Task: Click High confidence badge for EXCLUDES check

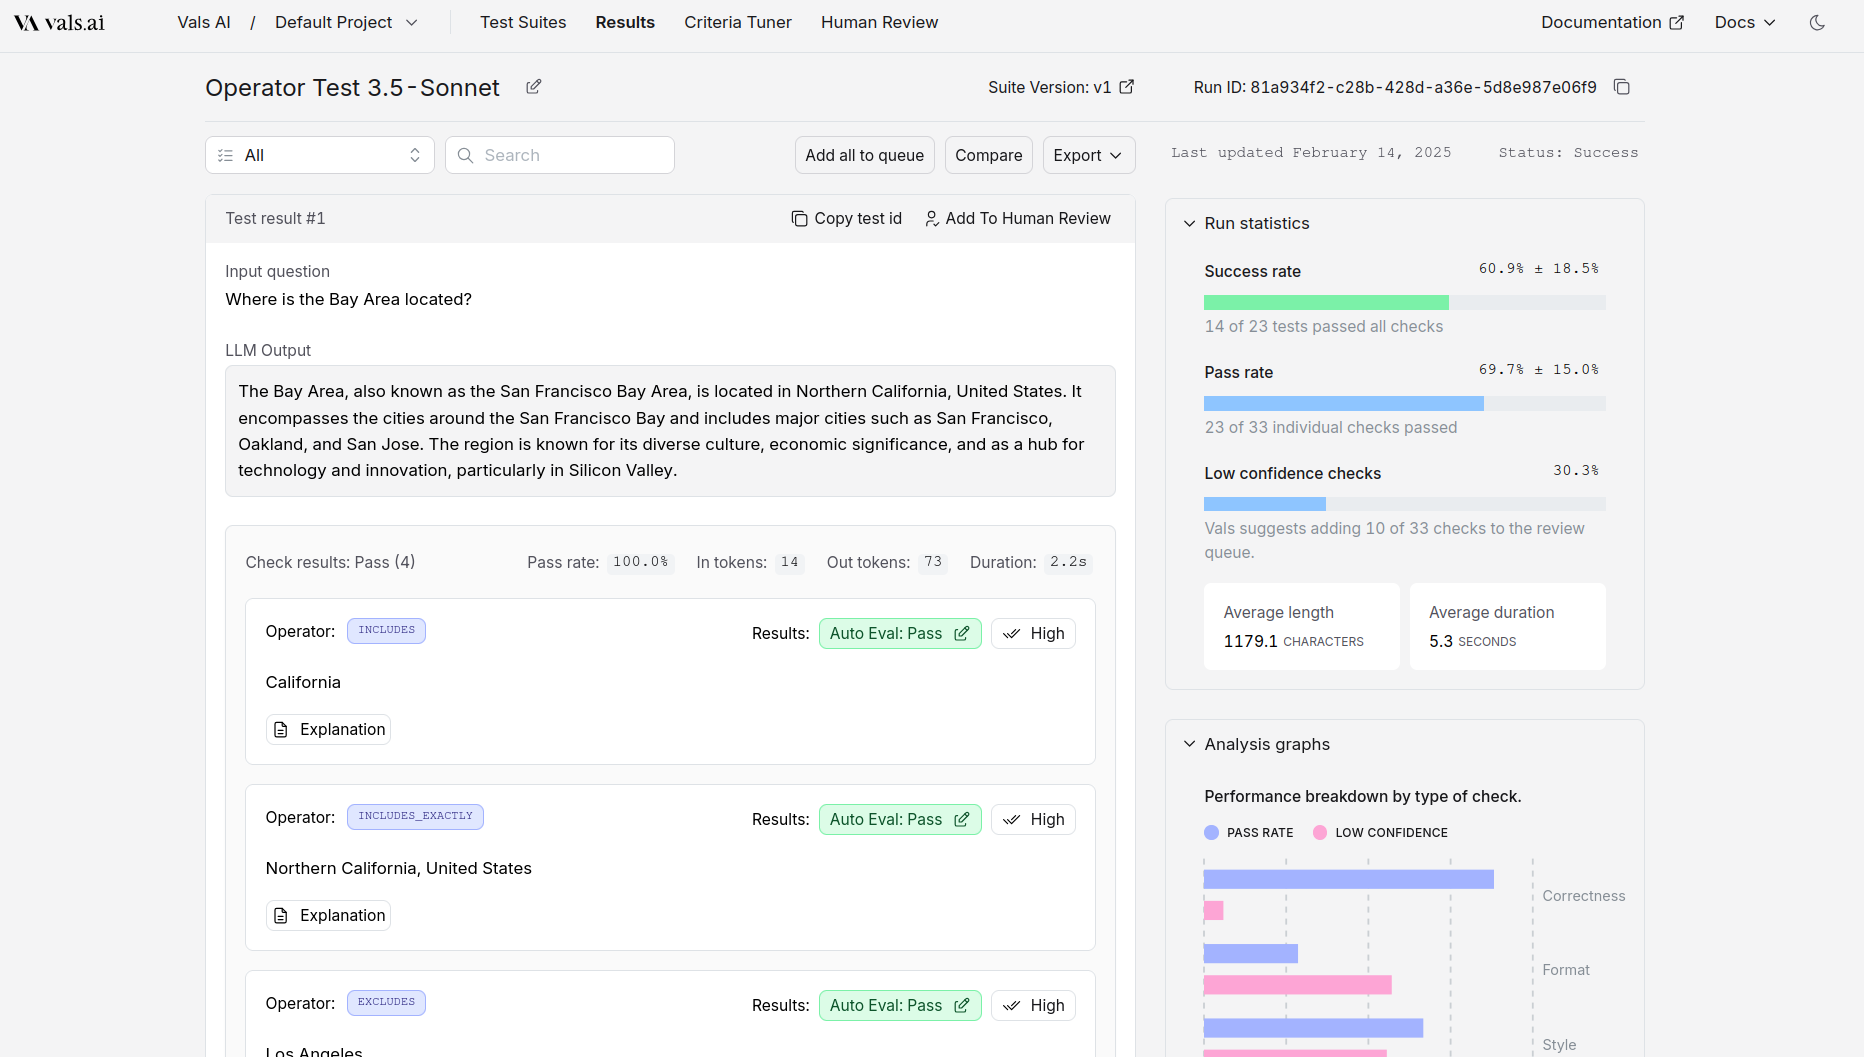Action: tap(1033, 1005)
